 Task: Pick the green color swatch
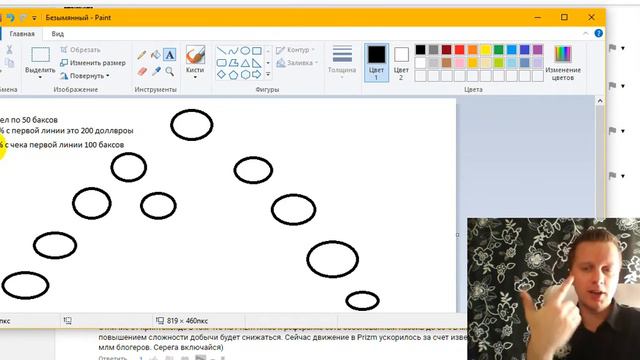pyautogui.click(x=498, y=50)
